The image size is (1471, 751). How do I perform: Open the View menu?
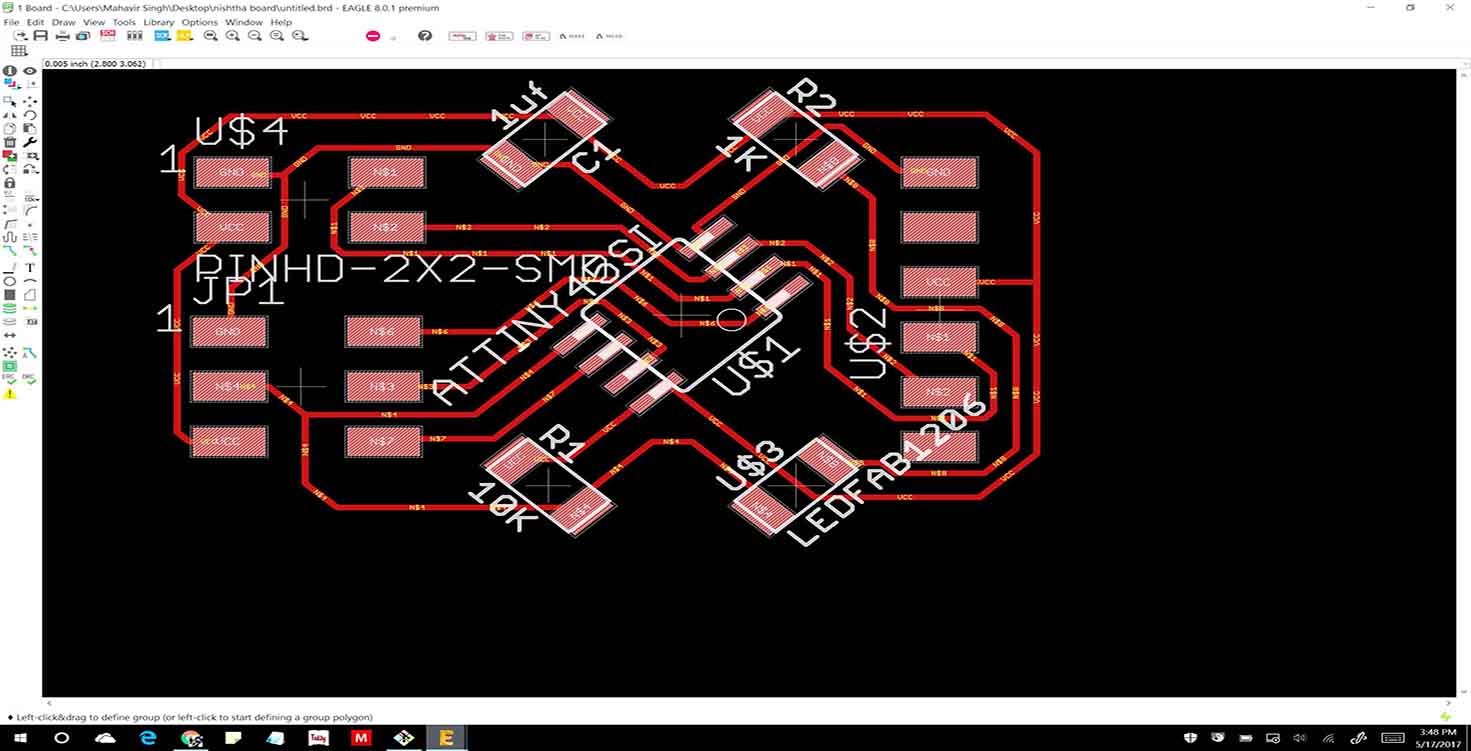pos(94,22)
